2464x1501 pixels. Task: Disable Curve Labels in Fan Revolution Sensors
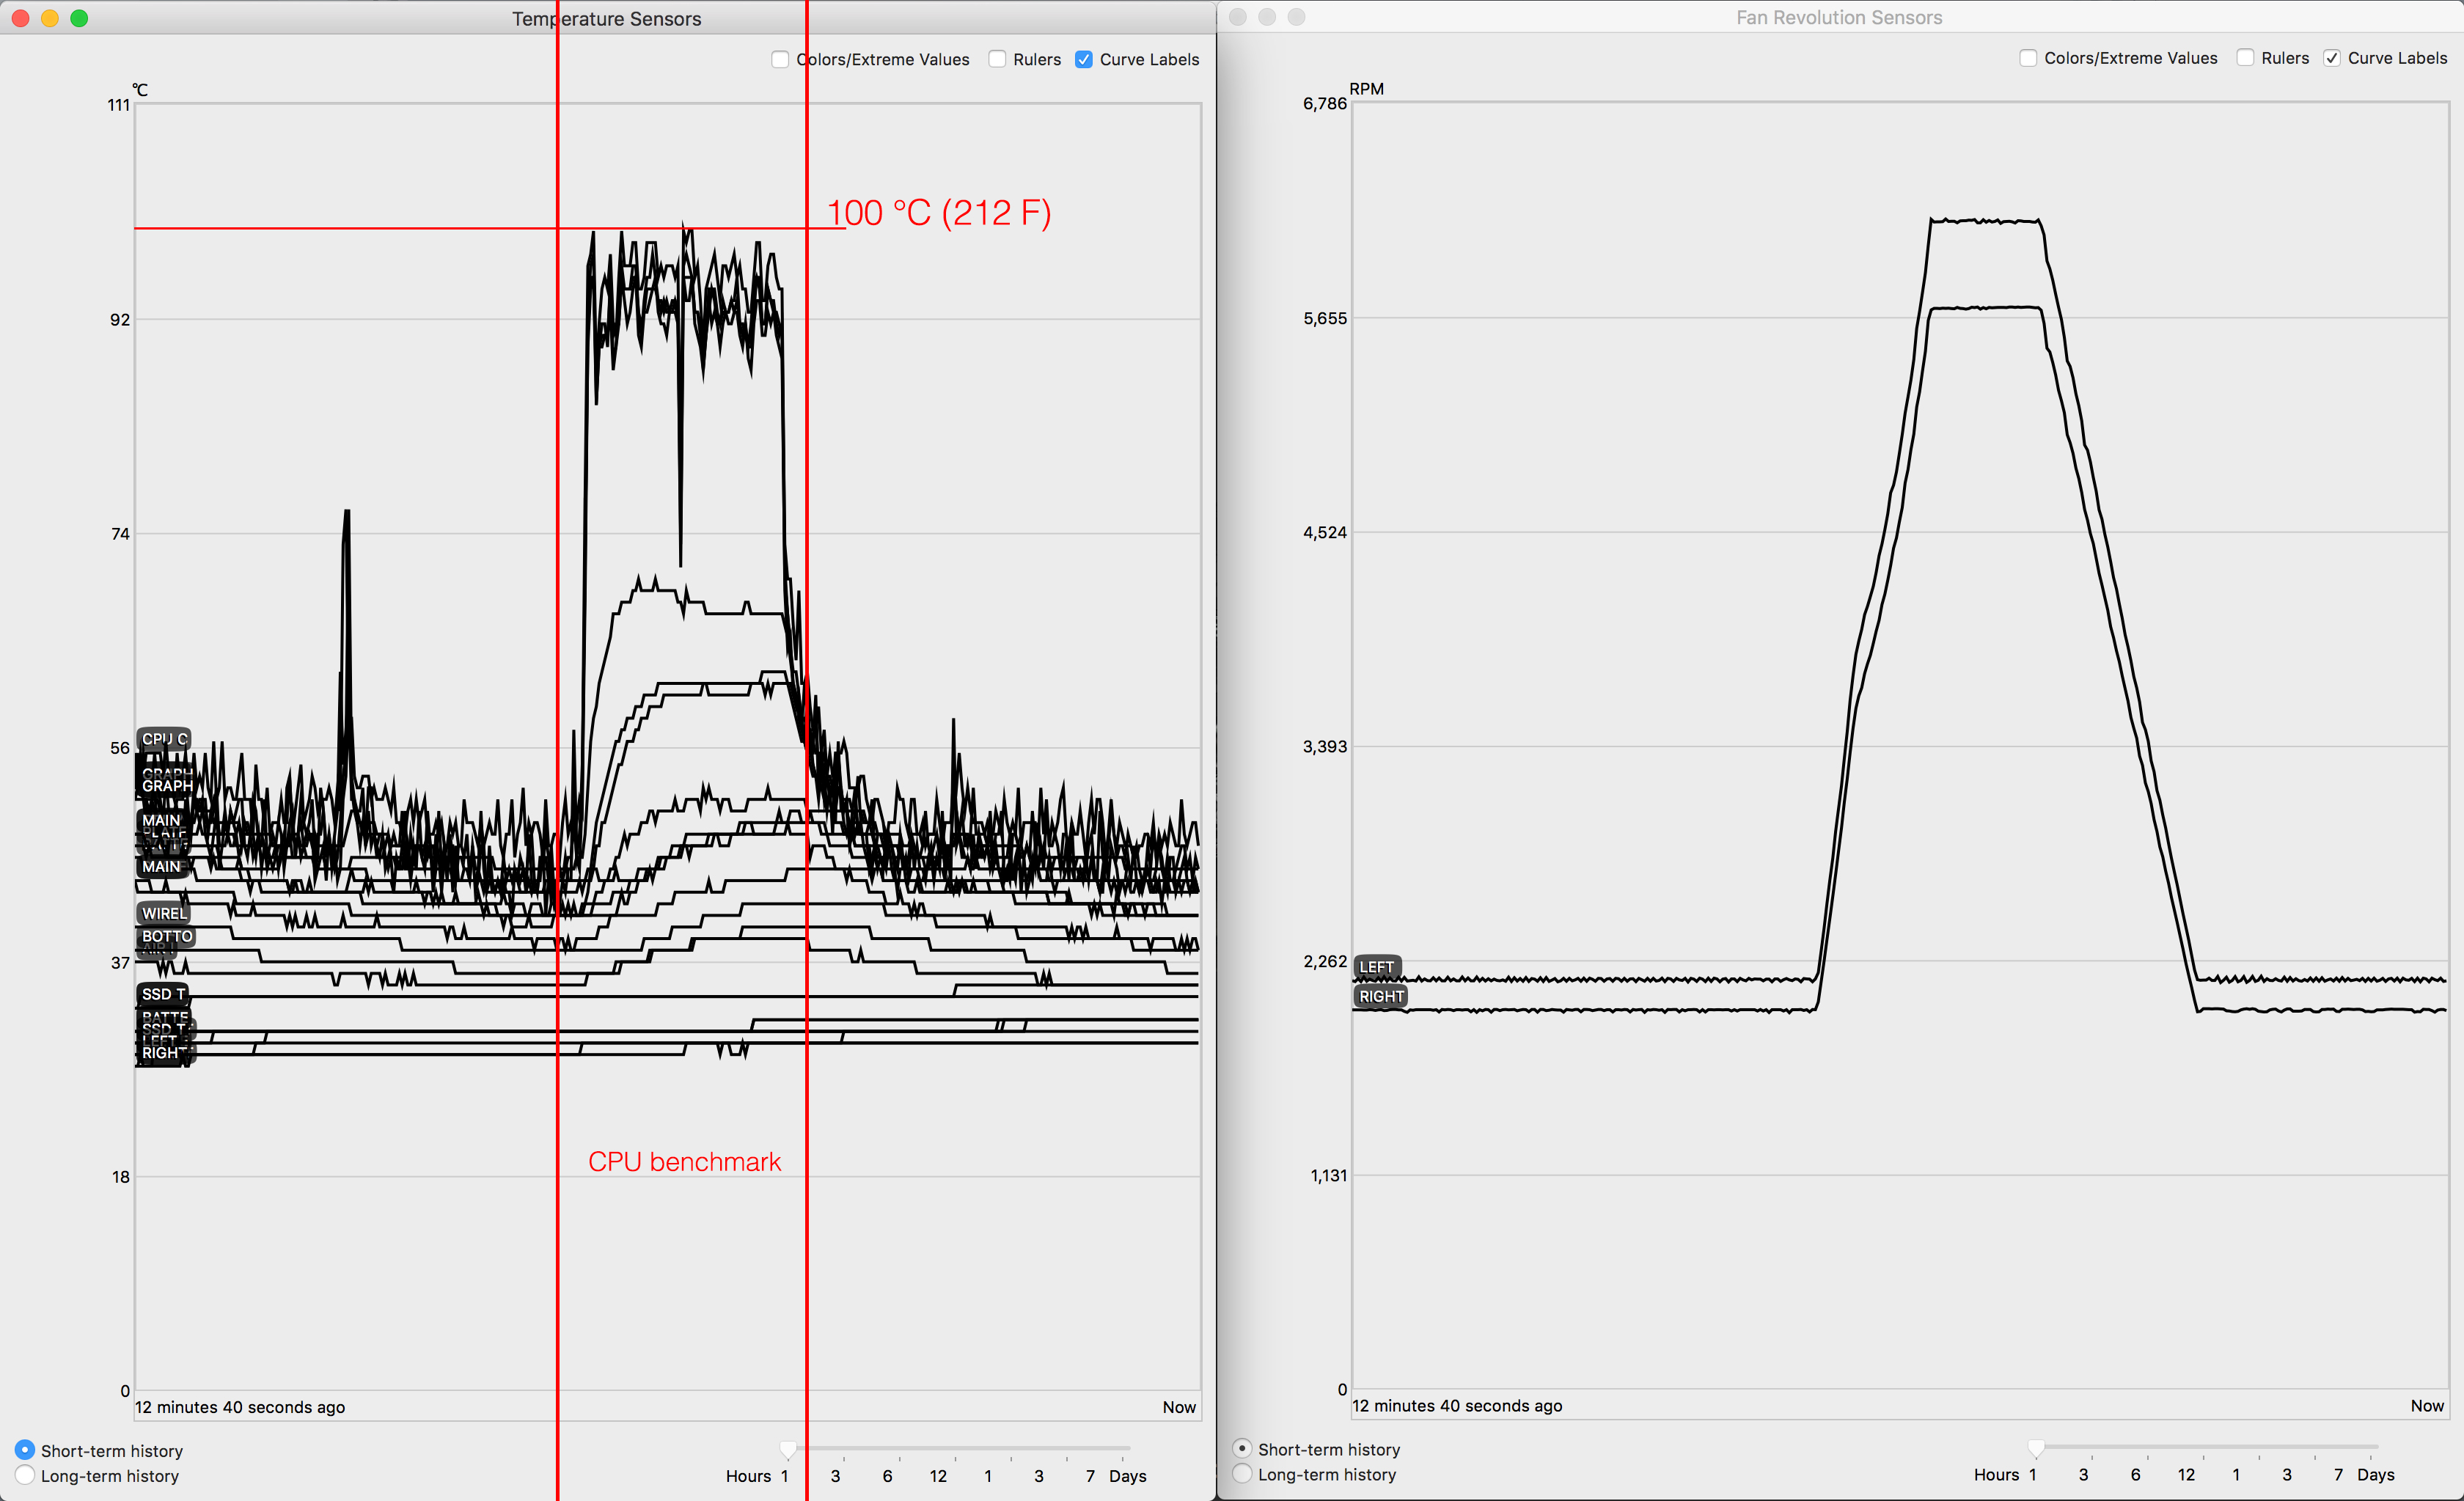(x=2331, y=58)
